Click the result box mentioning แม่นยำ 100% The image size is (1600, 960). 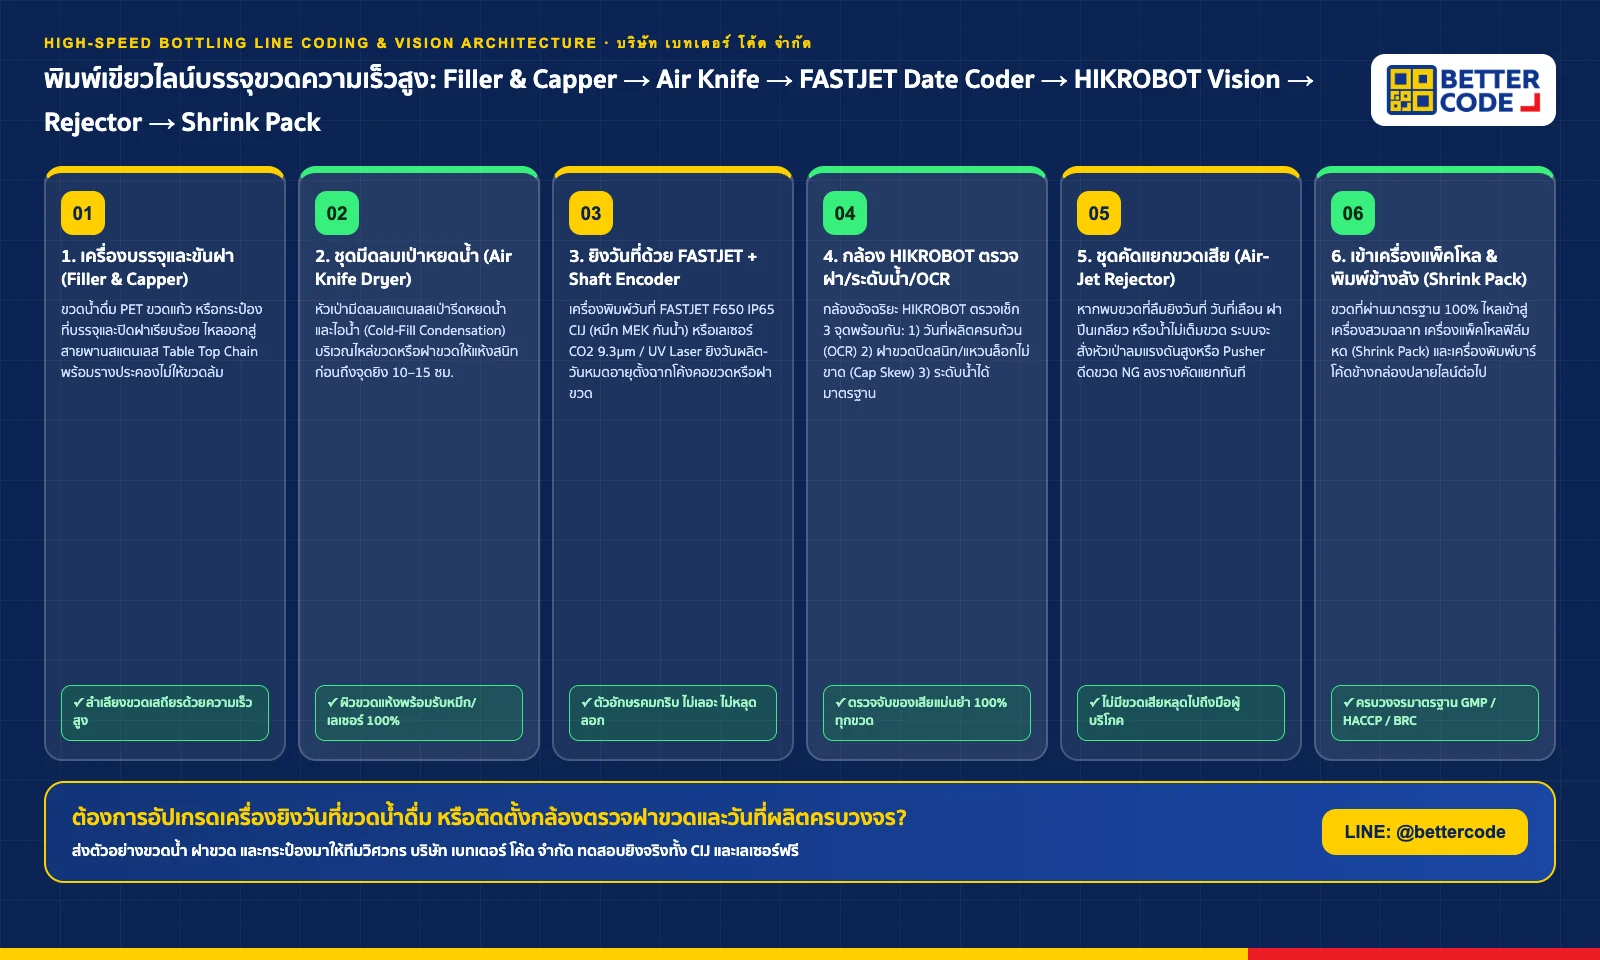pyautogui.click(x=927, y=713)
